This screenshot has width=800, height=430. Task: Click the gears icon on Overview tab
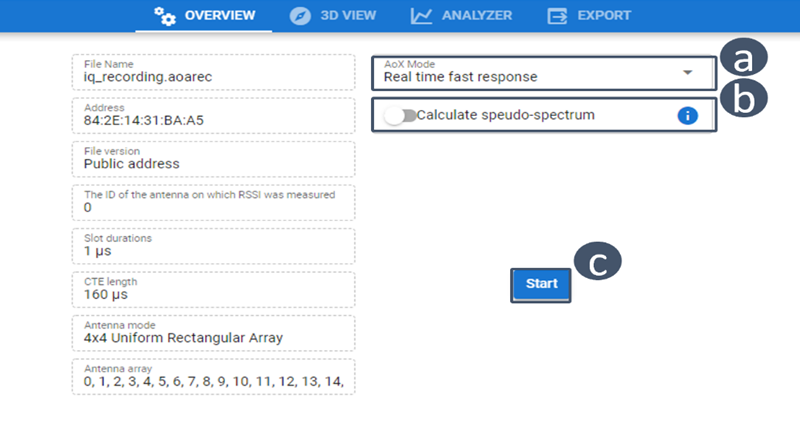(x=165, y=16)
